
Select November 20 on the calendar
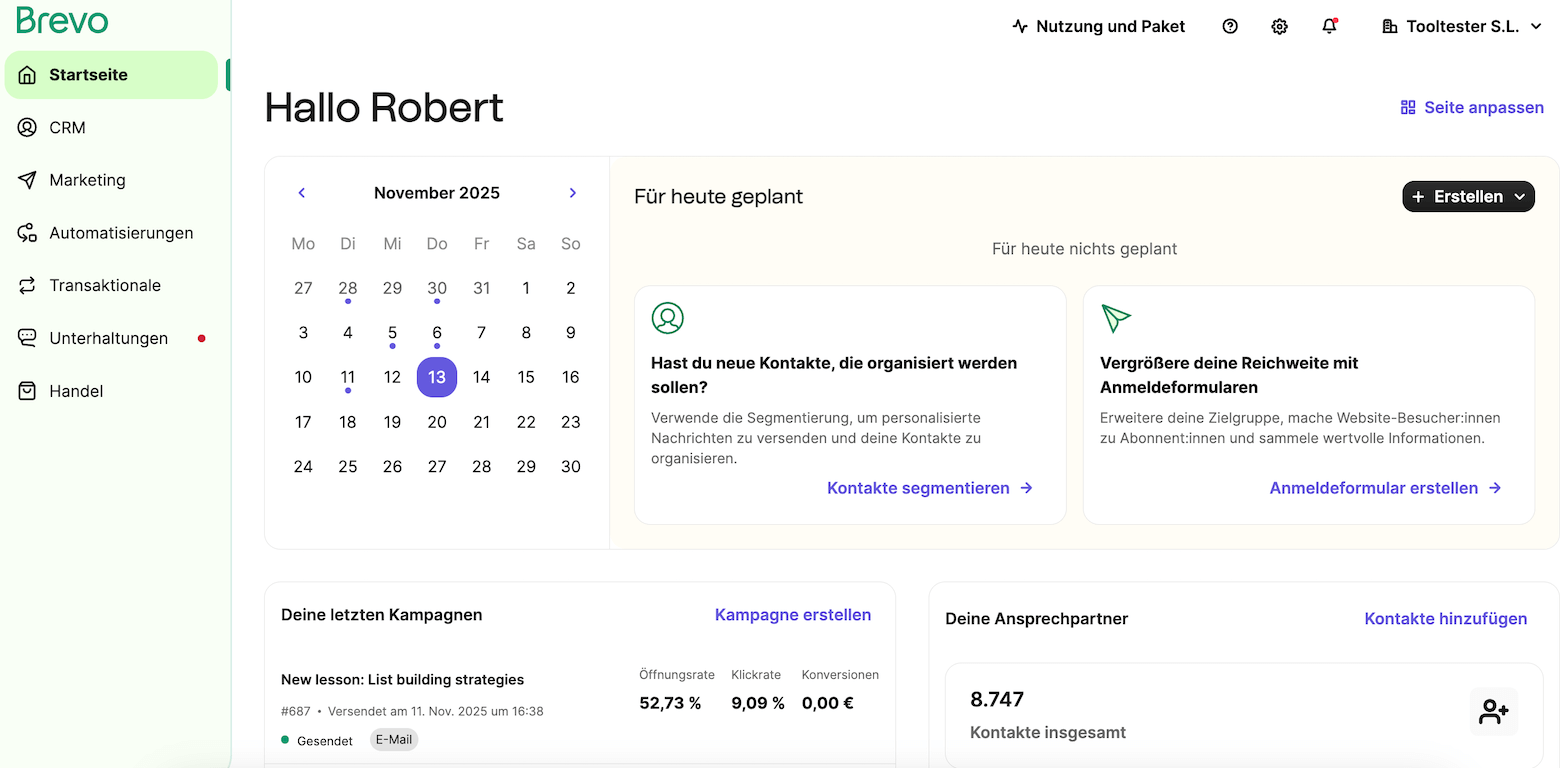(x=437, y=421)
